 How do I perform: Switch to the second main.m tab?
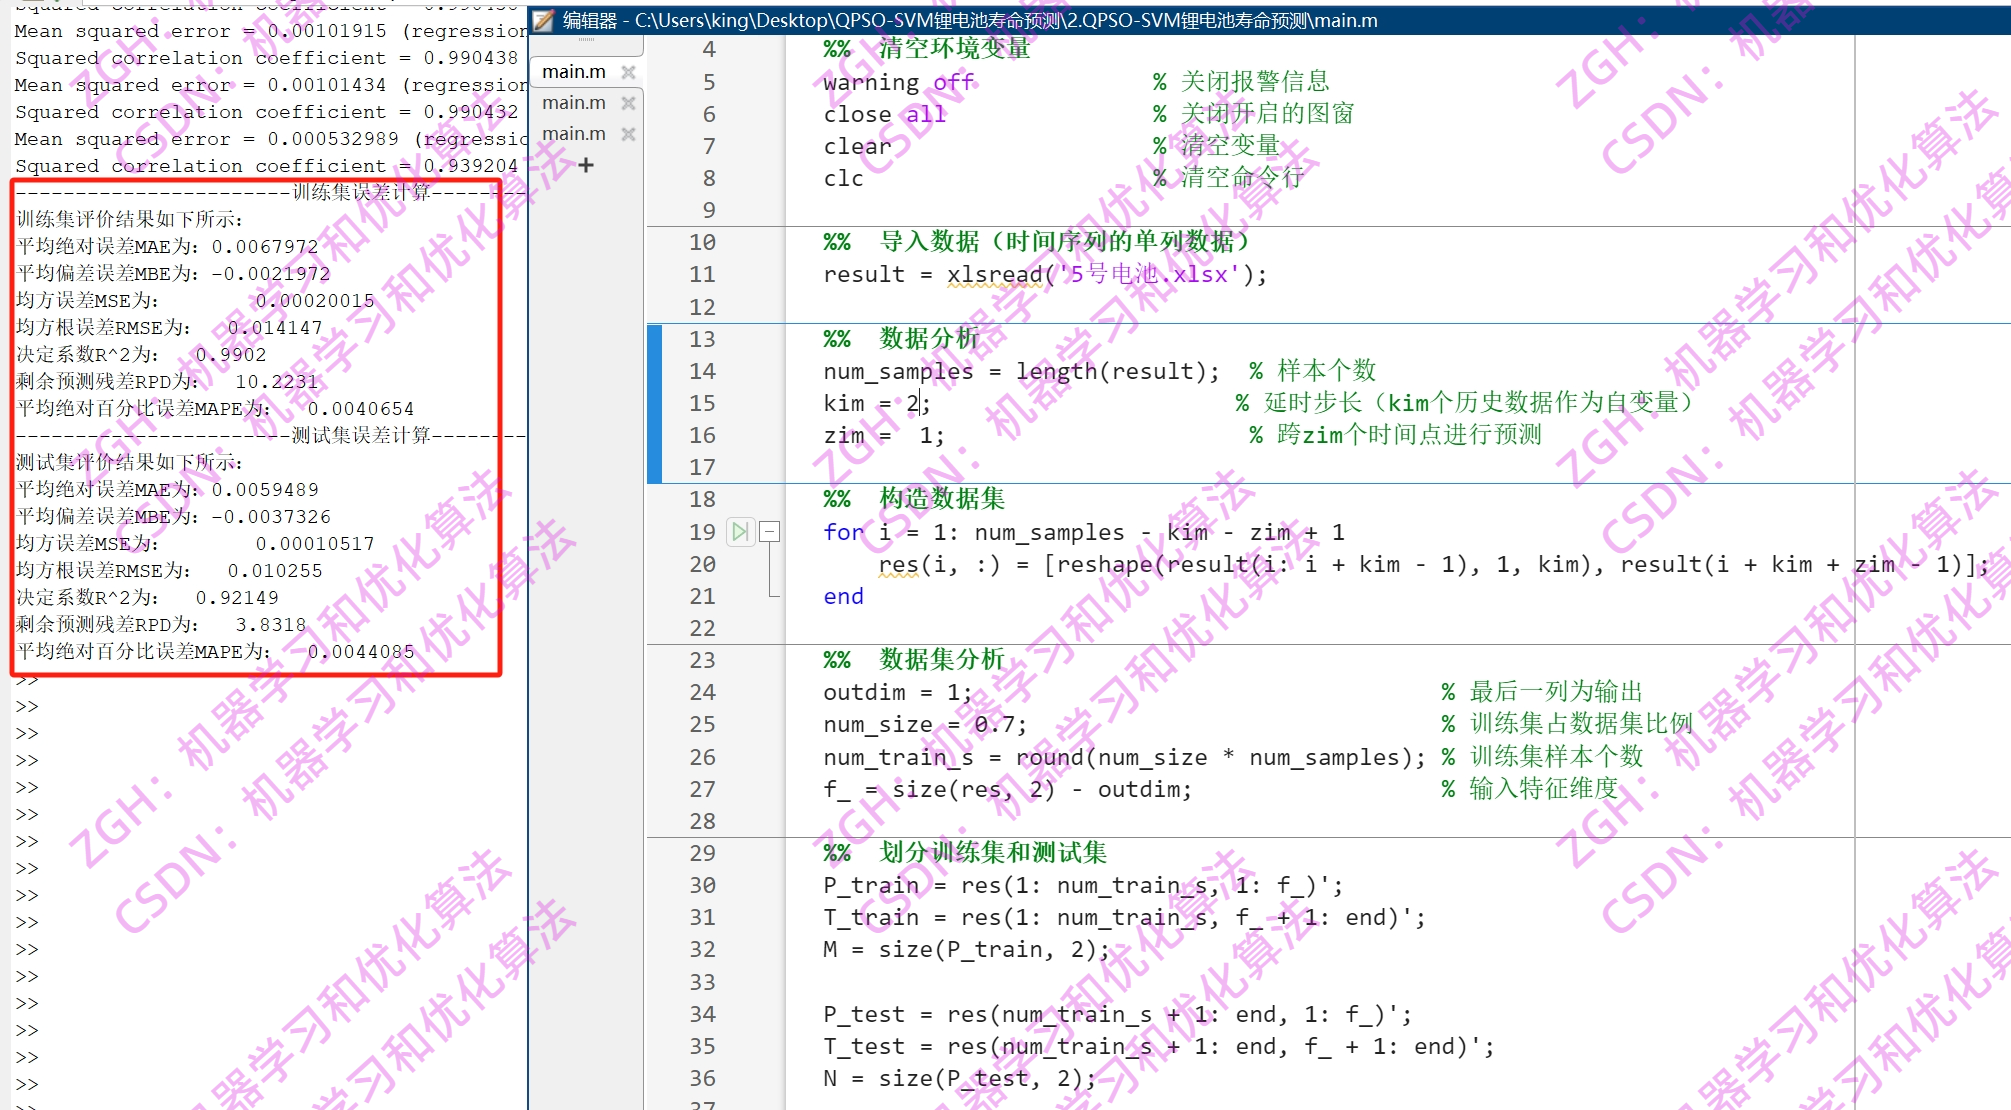tap(574, 103)
